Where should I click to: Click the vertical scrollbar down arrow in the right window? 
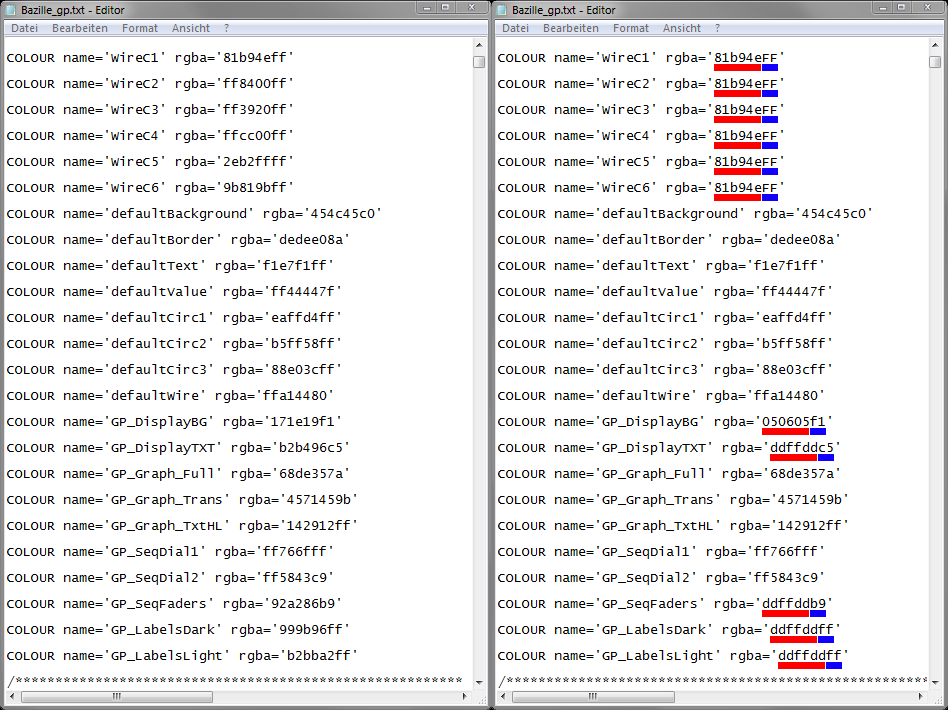(935, 682)
